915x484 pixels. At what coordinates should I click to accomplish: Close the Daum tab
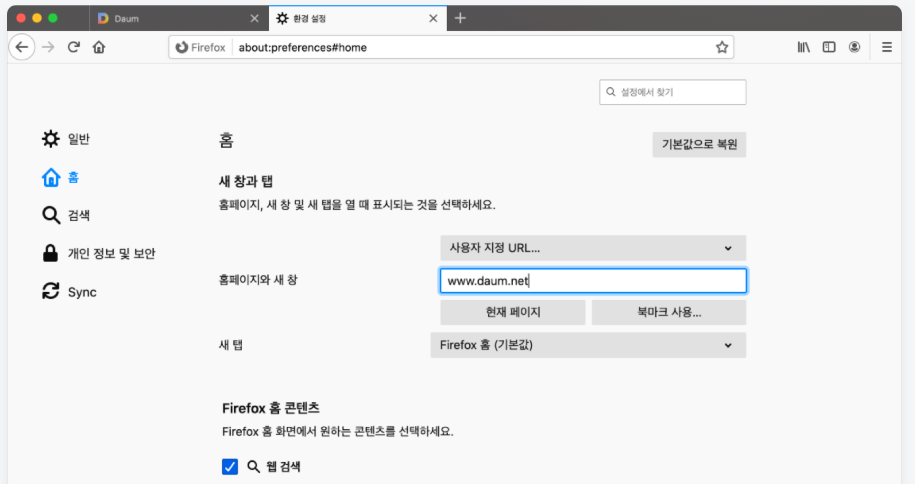tap(254, 18)
